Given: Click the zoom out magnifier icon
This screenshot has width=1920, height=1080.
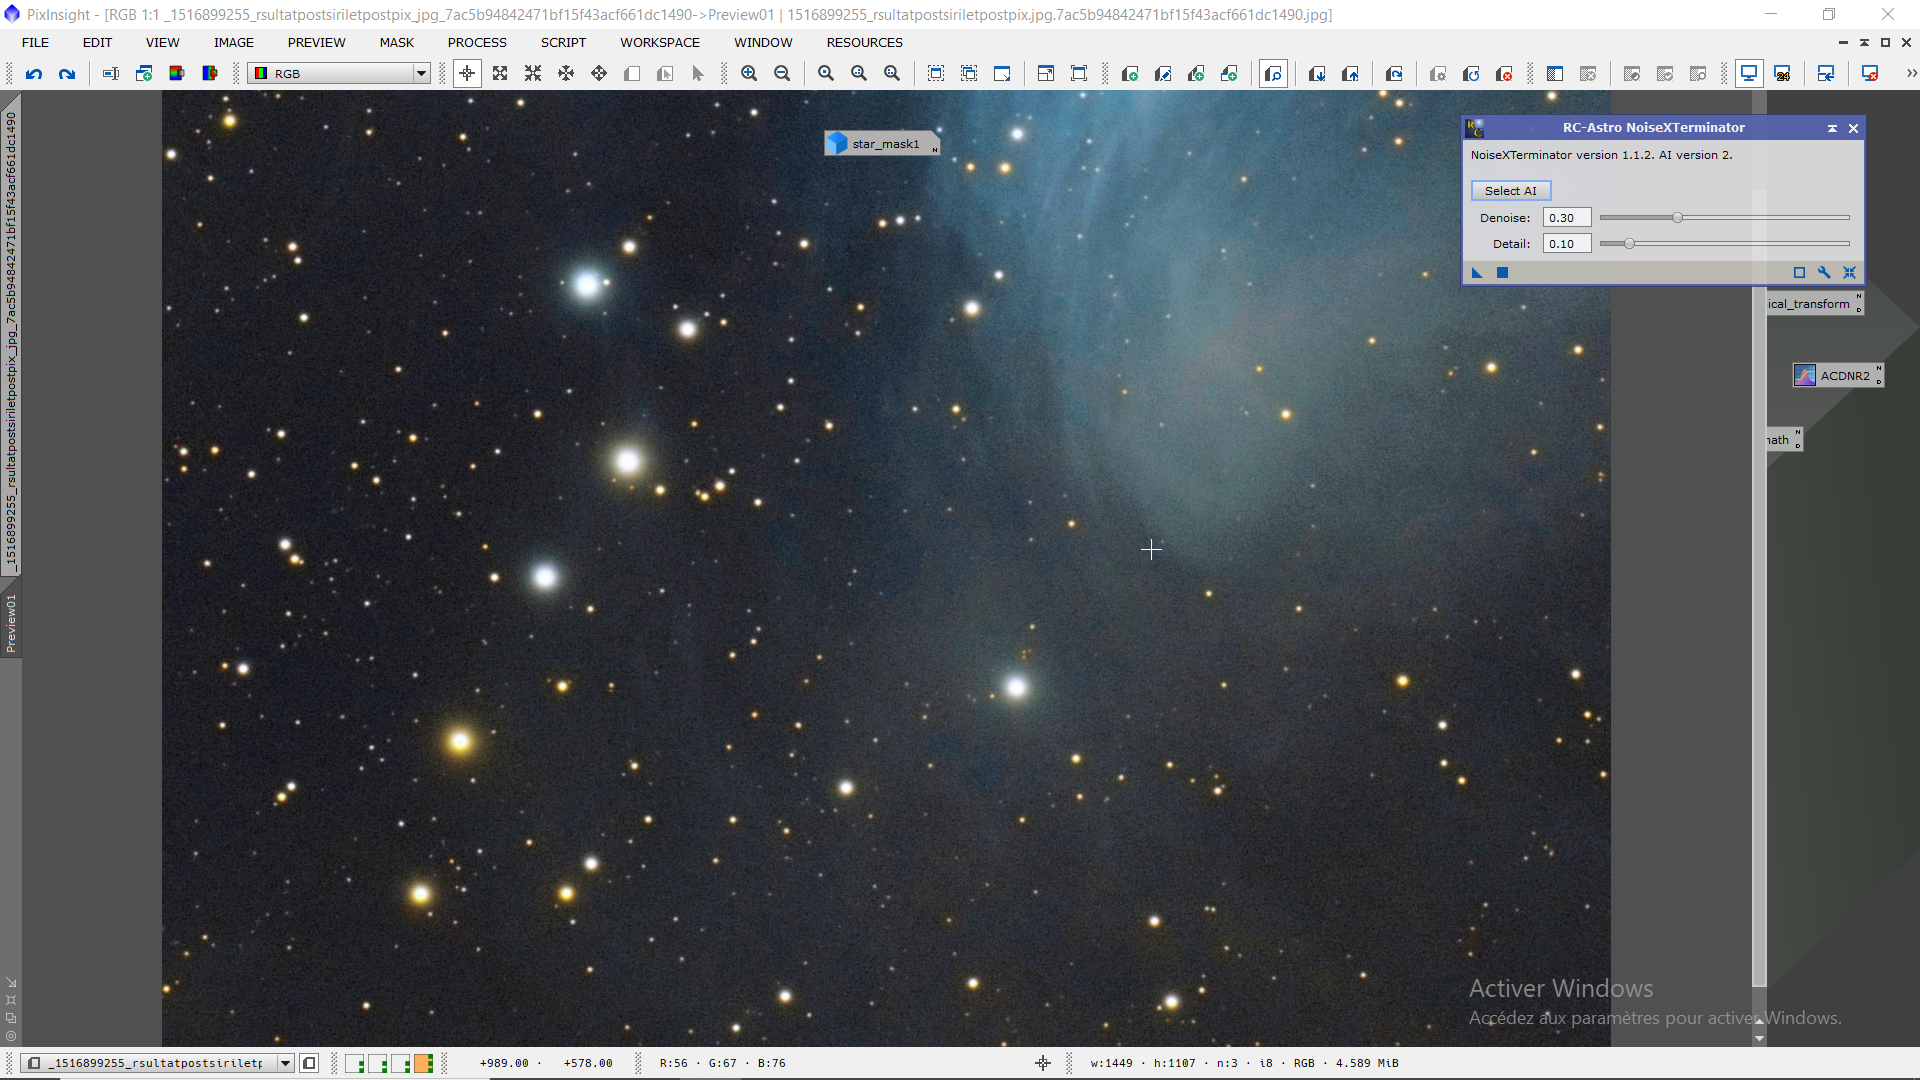Looking at the screenshot, I should tap(782, 73).
